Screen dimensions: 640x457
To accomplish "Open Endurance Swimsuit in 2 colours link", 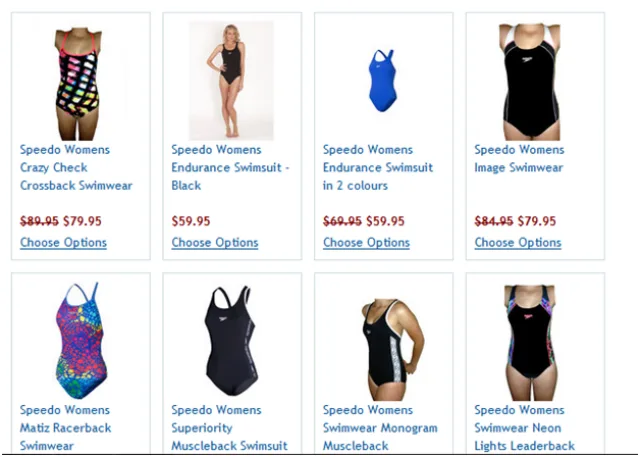I will (x=378, y=168).
